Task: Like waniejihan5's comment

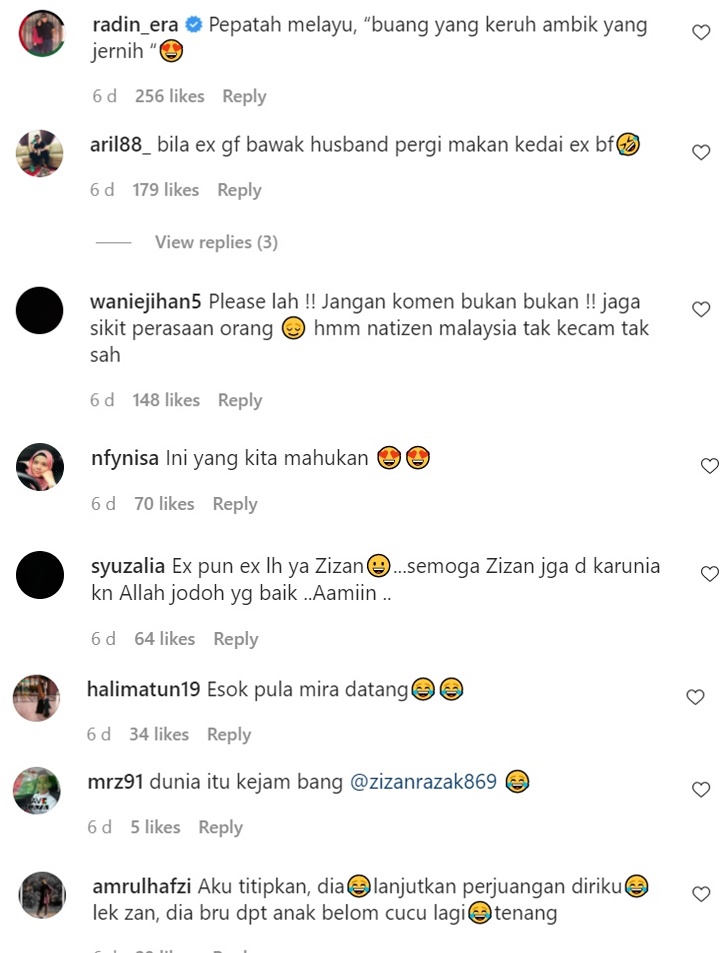Action: coord(701,309)
